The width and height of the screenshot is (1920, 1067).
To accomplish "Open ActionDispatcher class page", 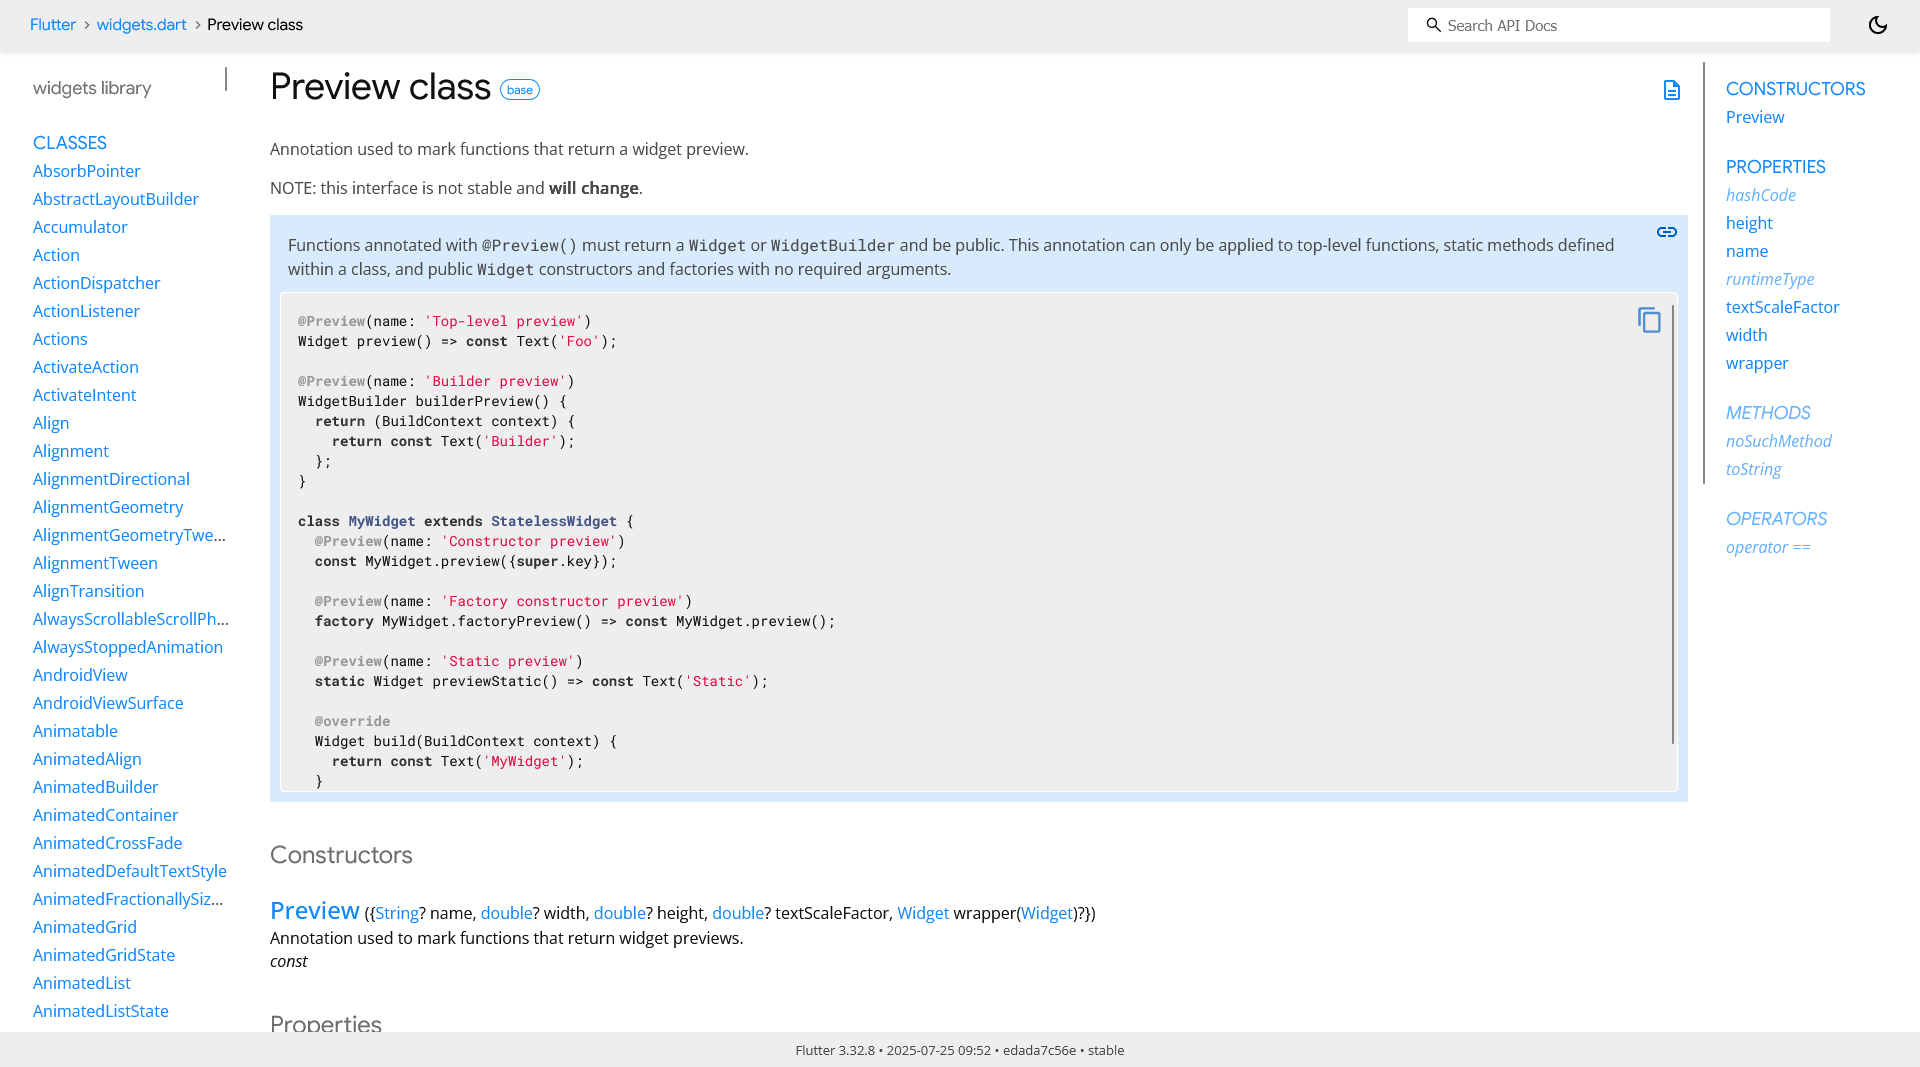I will (x=96, y=283).
